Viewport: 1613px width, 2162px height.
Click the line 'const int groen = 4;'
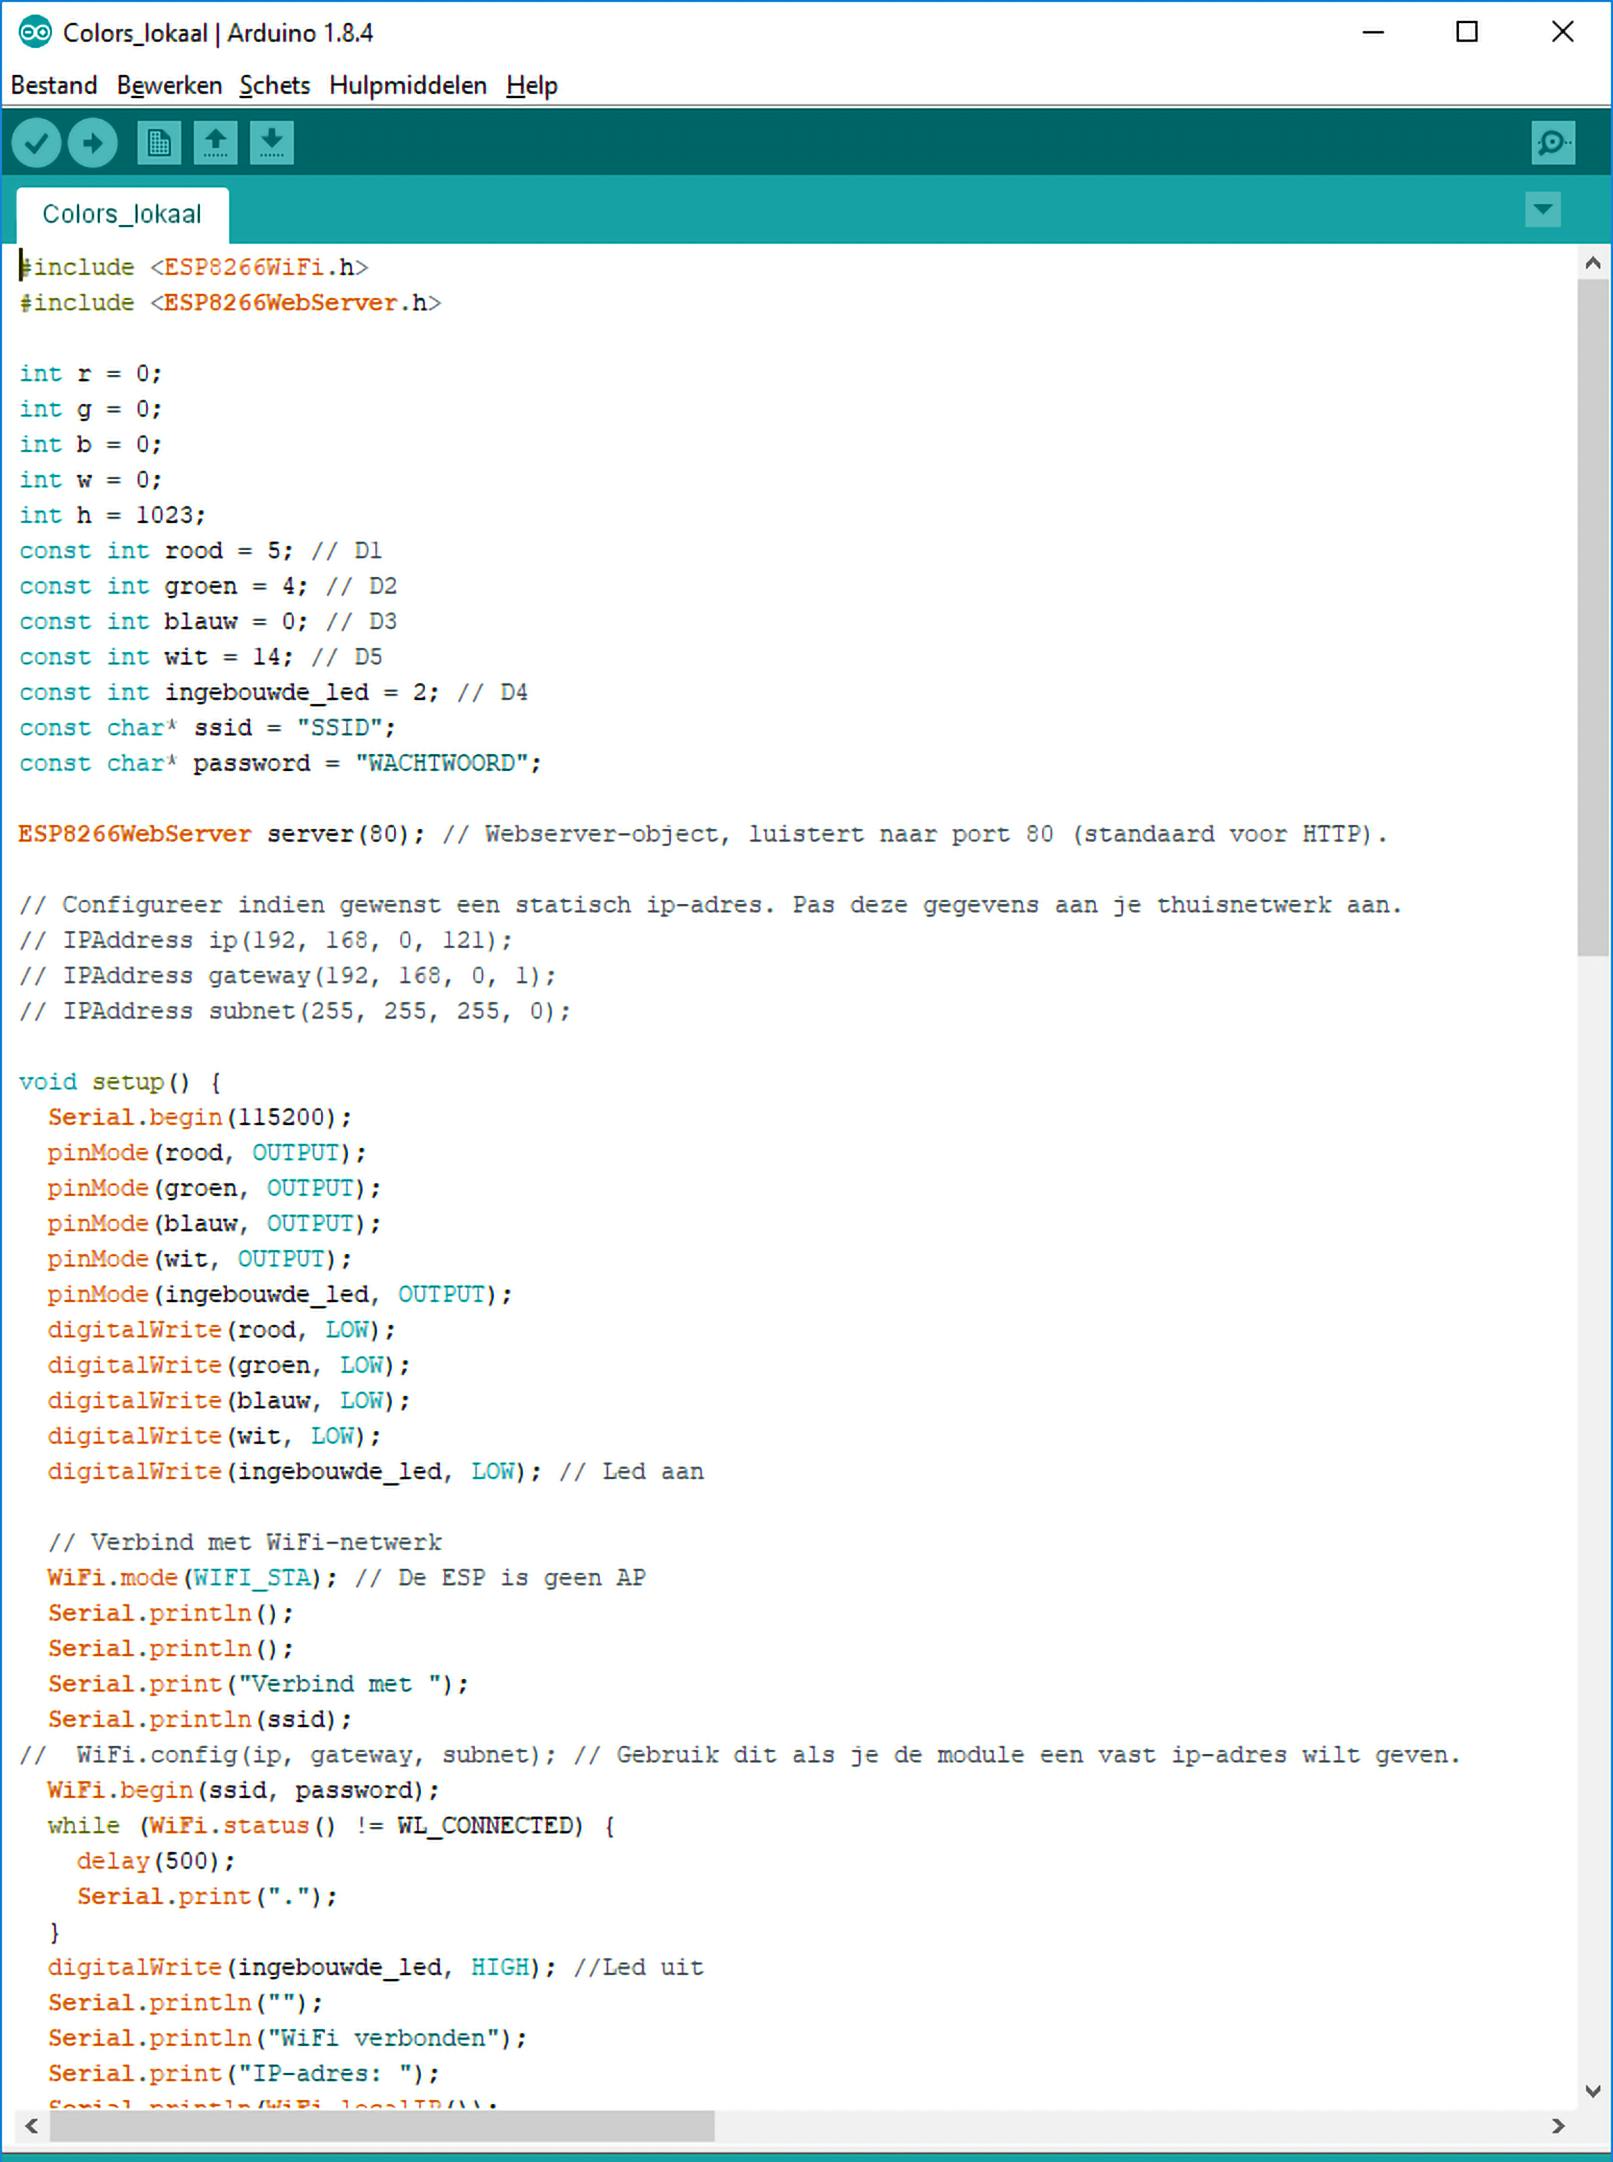pyautogui.click(x=208, y=586)
